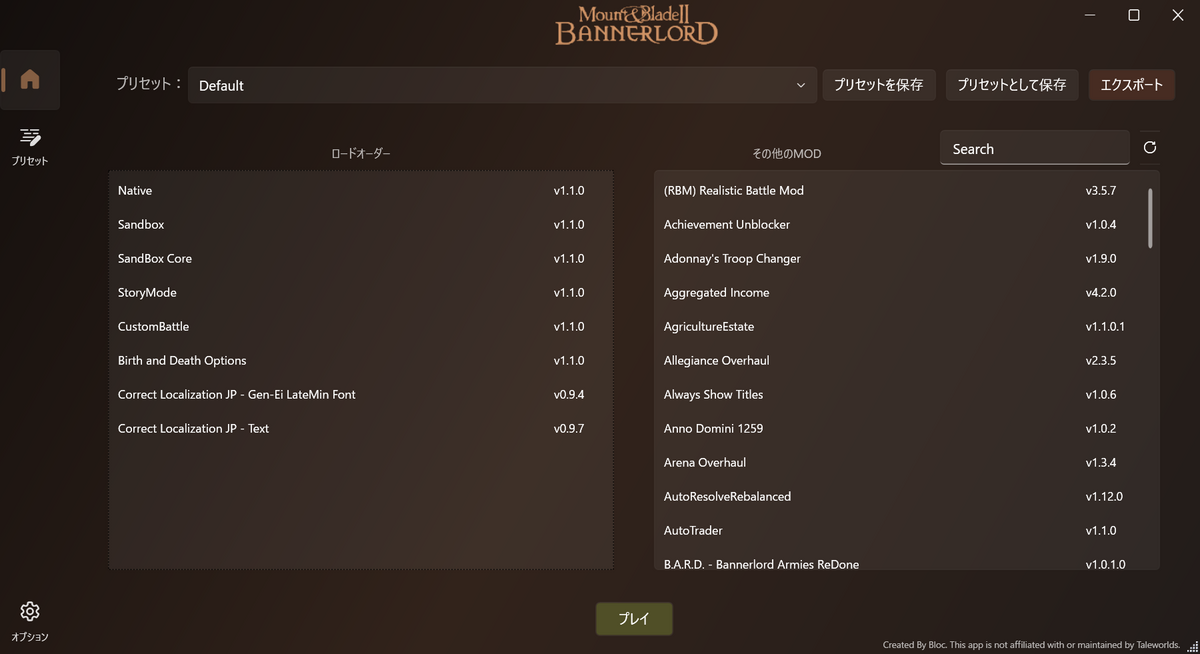
Task: Expand the Default preset dropdown
Action: [799, 85]
